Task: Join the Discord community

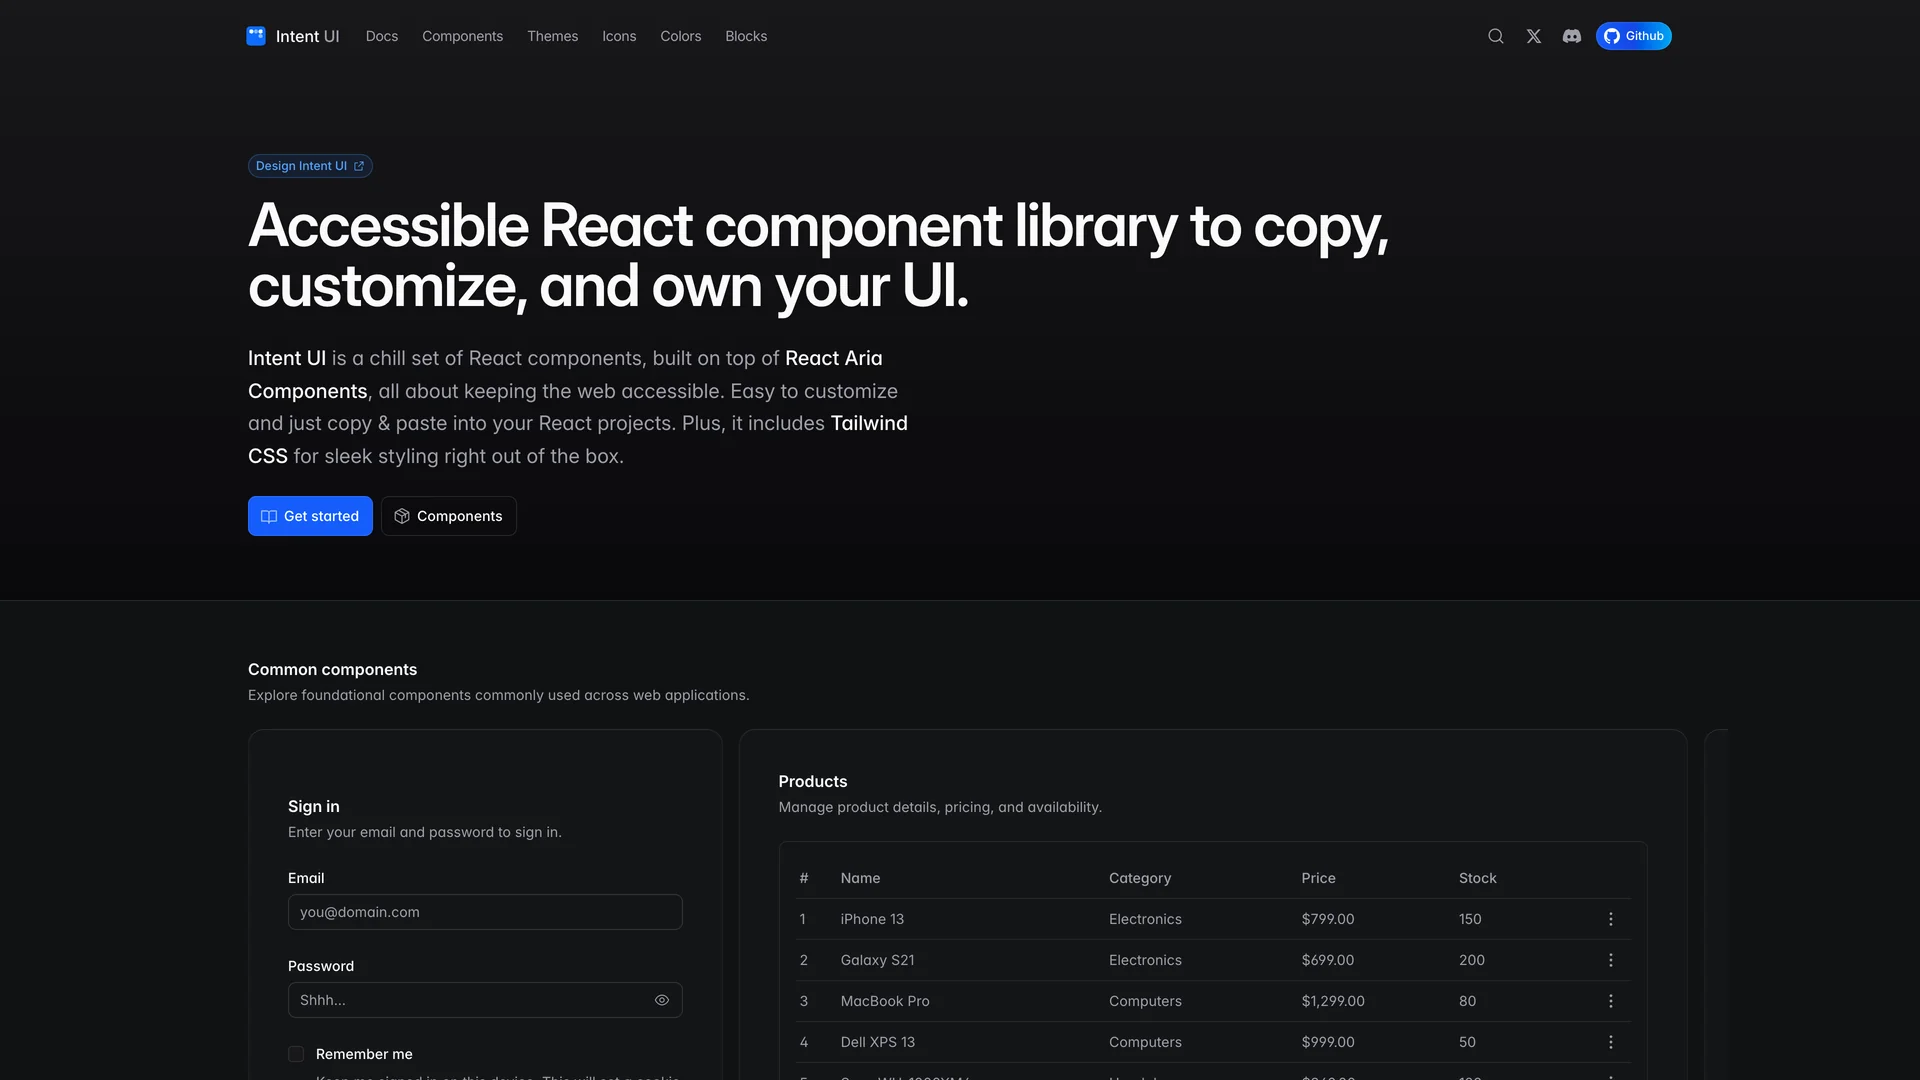Action: click(1571, 36)
